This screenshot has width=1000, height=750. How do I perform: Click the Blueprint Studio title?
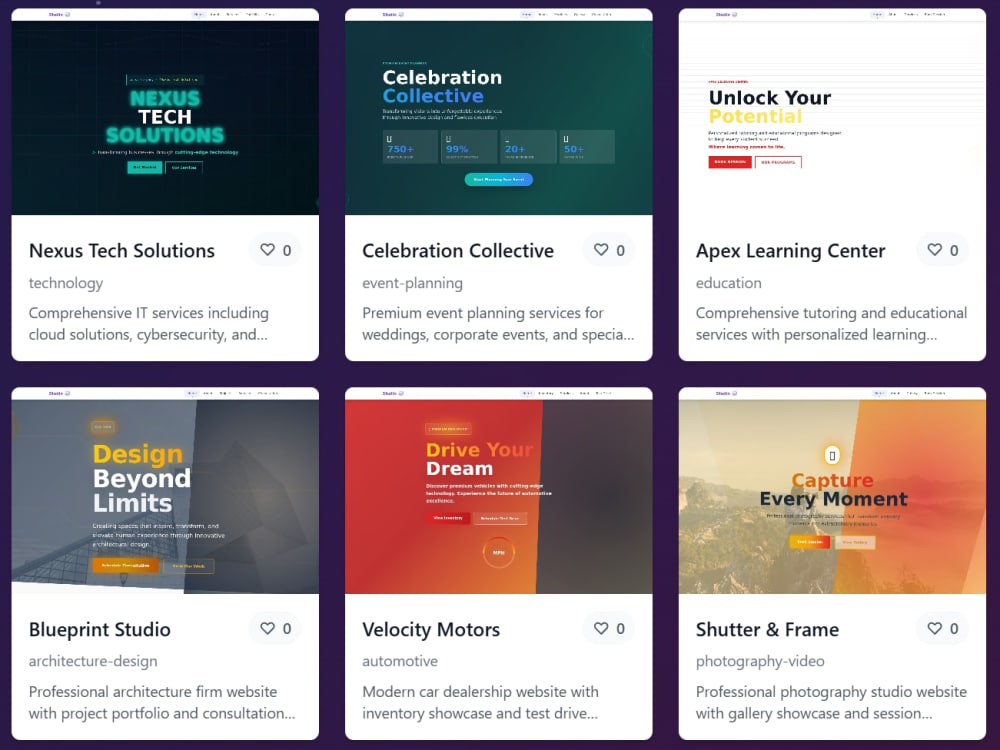click(x=99, y=629)
